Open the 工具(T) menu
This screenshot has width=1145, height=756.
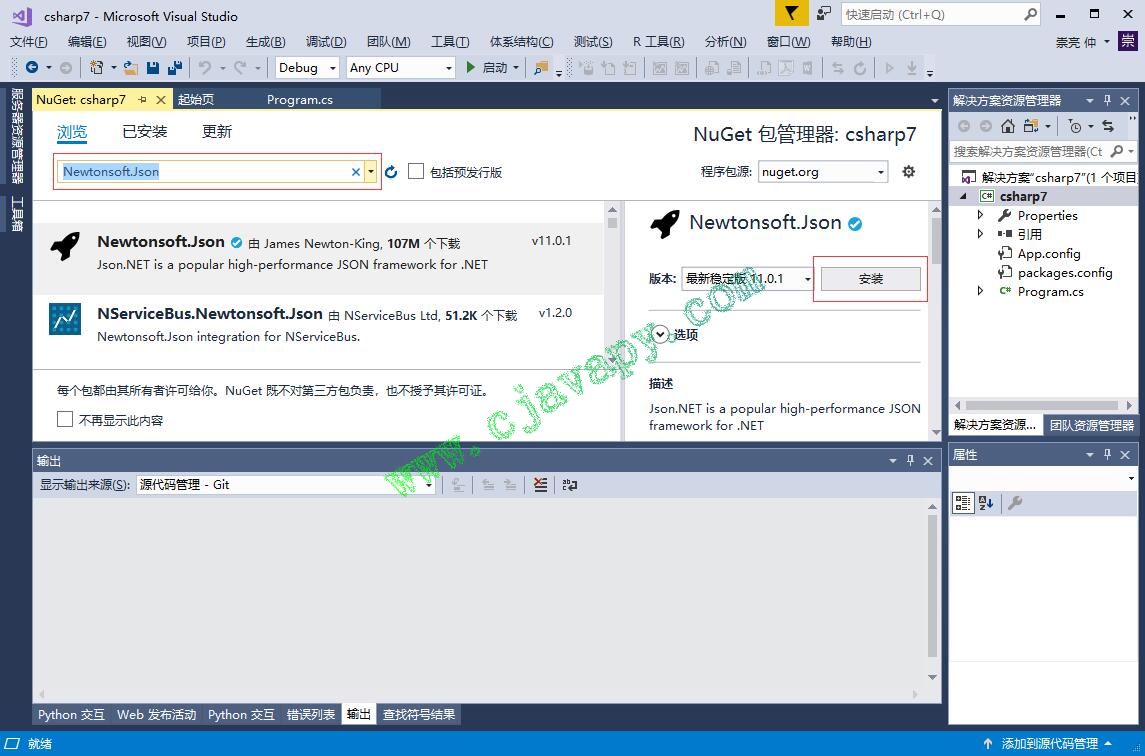(x=450, y=42)
